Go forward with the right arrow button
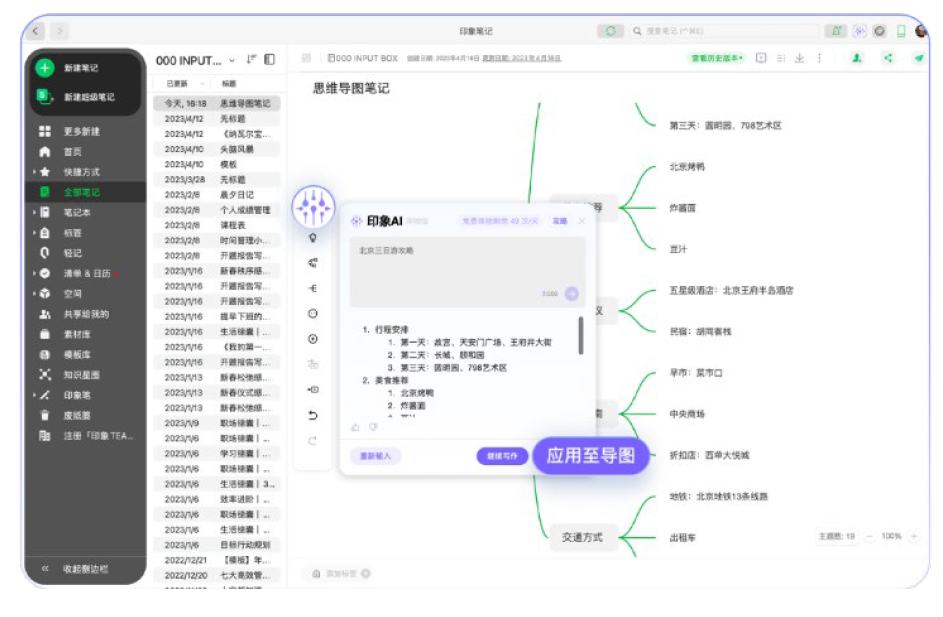 (x=60, y=31)
